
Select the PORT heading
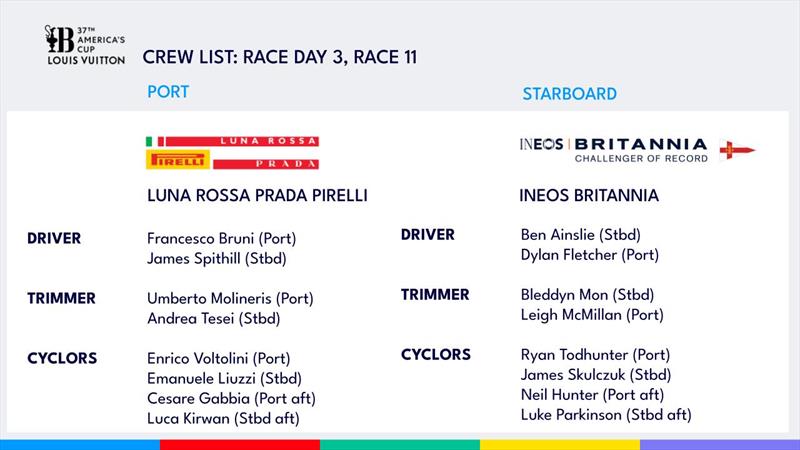pos(168,92)
